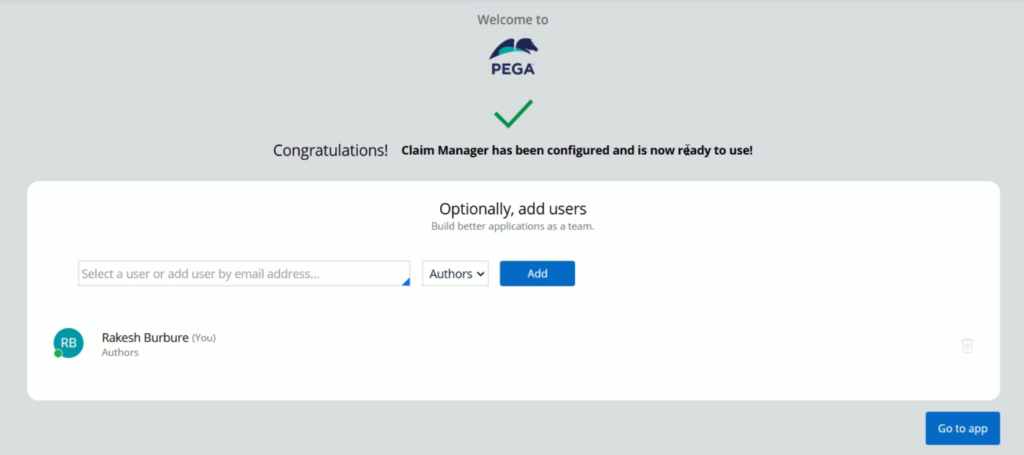Click the Go to app button

(963, 428)
